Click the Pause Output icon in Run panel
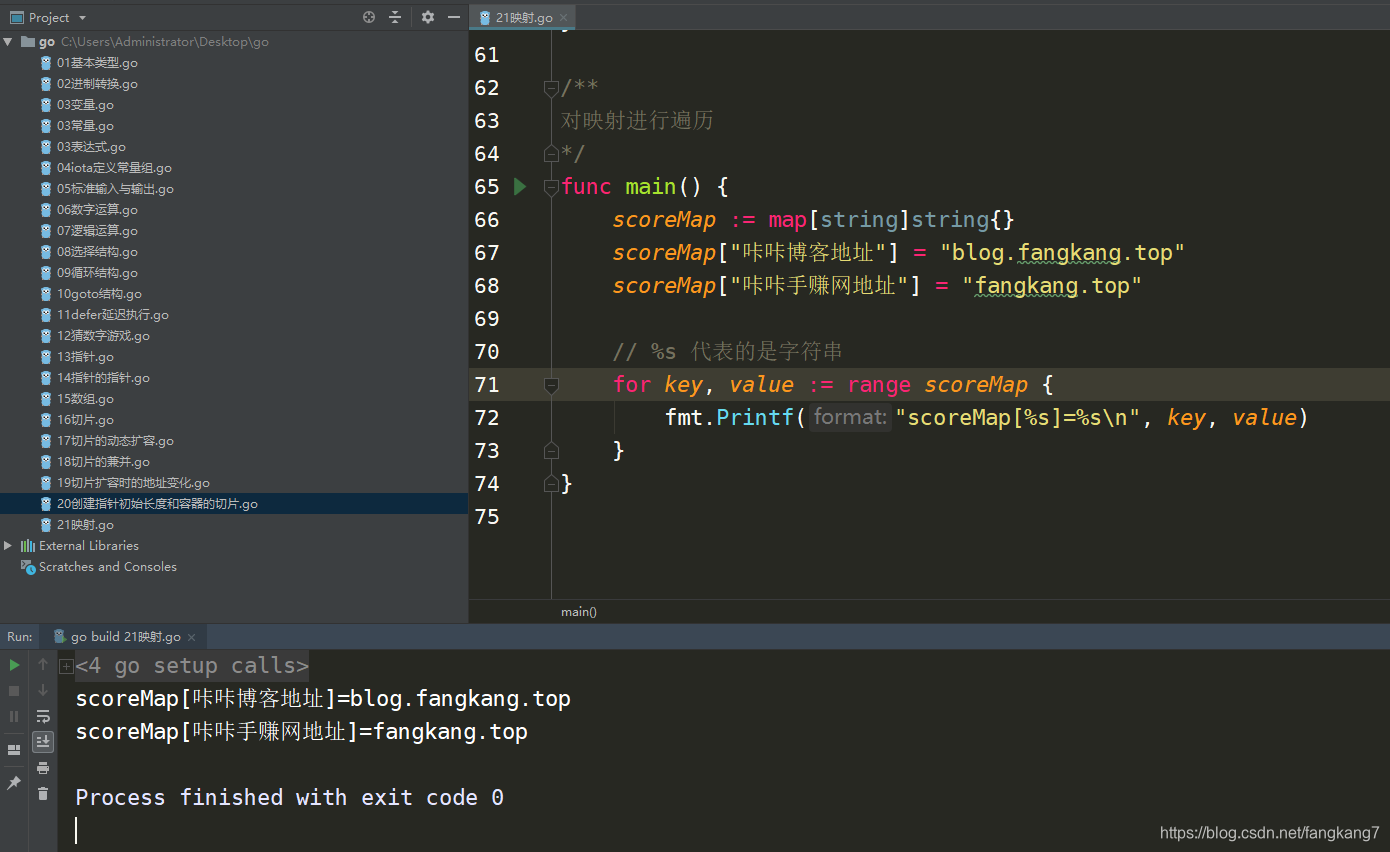The height and width of the screenshot is (852, 1390). coord(14,716)
